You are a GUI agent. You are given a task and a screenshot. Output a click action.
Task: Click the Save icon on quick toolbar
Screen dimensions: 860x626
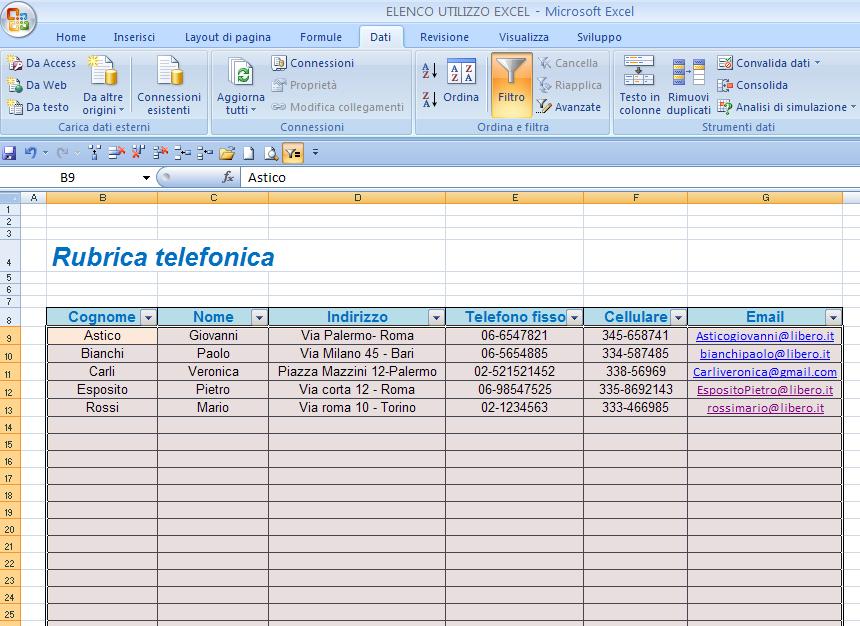[9, 153]
